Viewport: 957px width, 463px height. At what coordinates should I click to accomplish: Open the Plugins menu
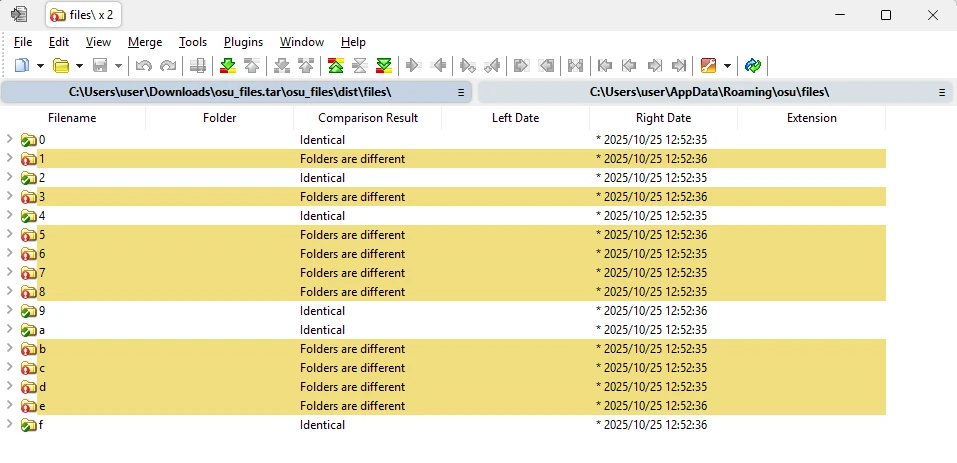point(243,42)
